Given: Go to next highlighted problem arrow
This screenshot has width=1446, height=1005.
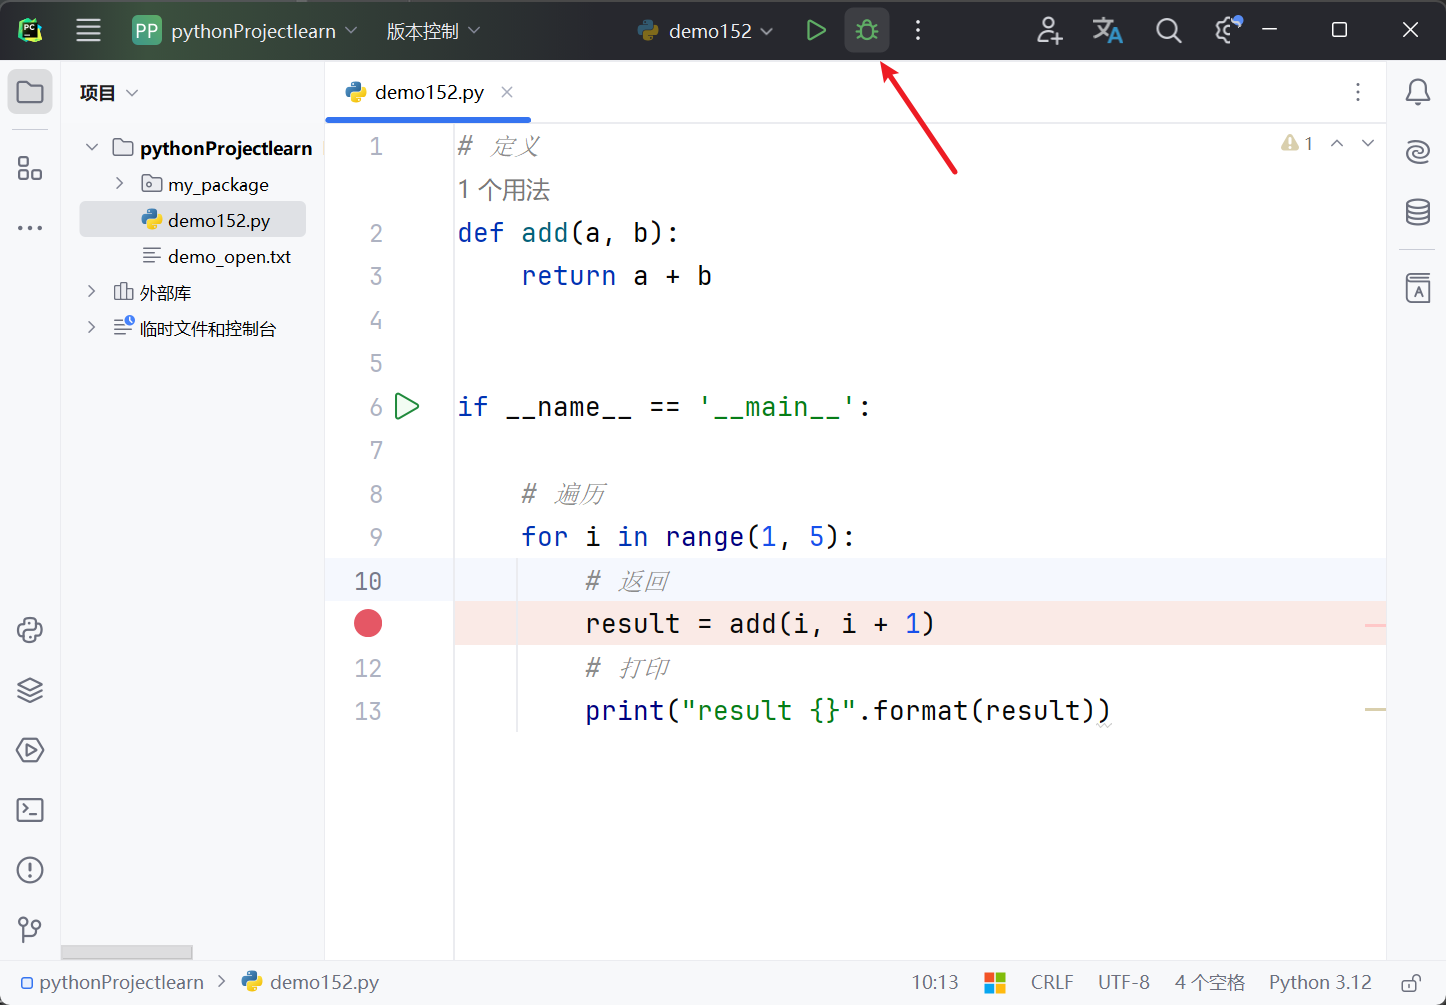Looking at the screenshot, I should tap(1368, 143).
